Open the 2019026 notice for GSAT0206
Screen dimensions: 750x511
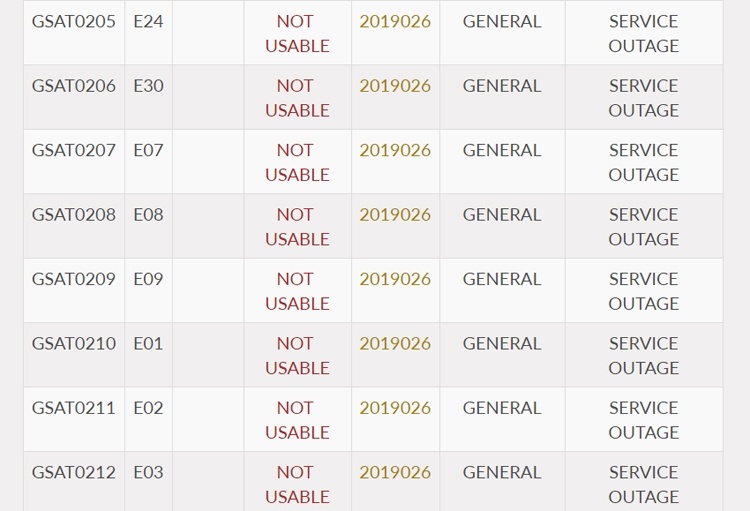tap(395, 86)
